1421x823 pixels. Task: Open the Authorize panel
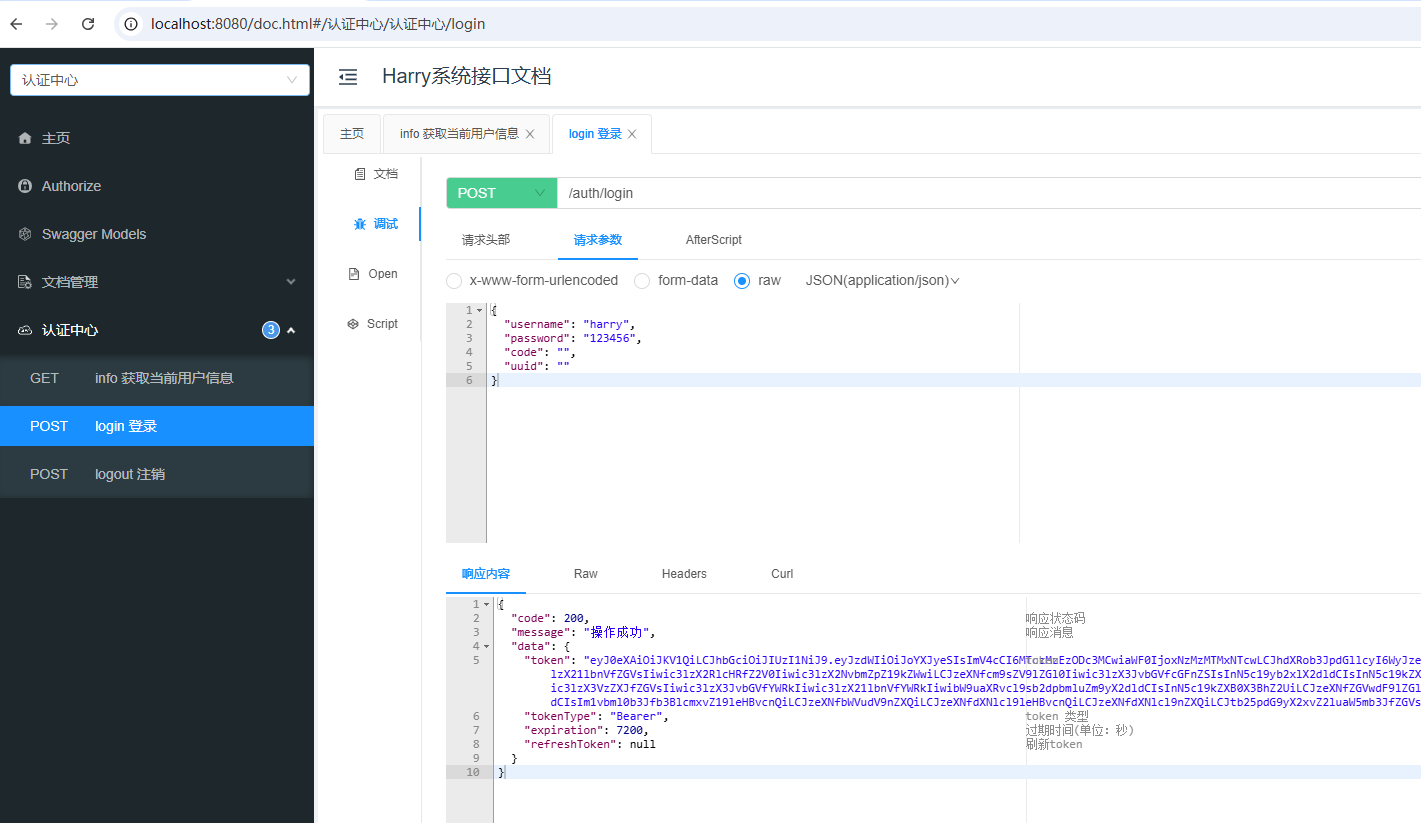point(72,185)
